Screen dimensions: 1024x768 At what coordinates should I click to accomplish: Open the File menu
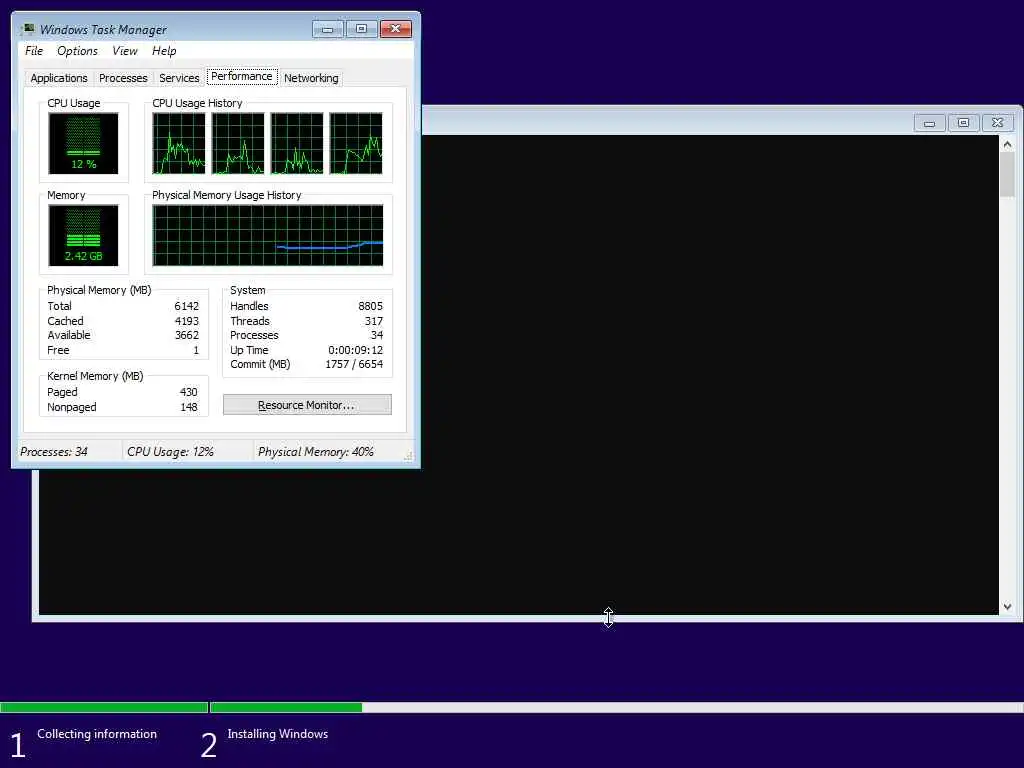pos(34,51)
